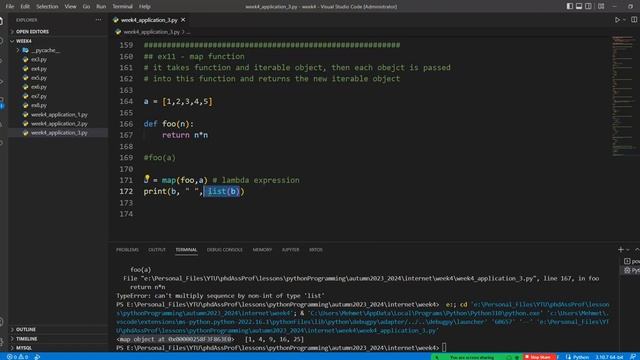Screen dimensions: 640x360
Task: Toggle bottom panel layout icon
Action: (x=579, y=6)
